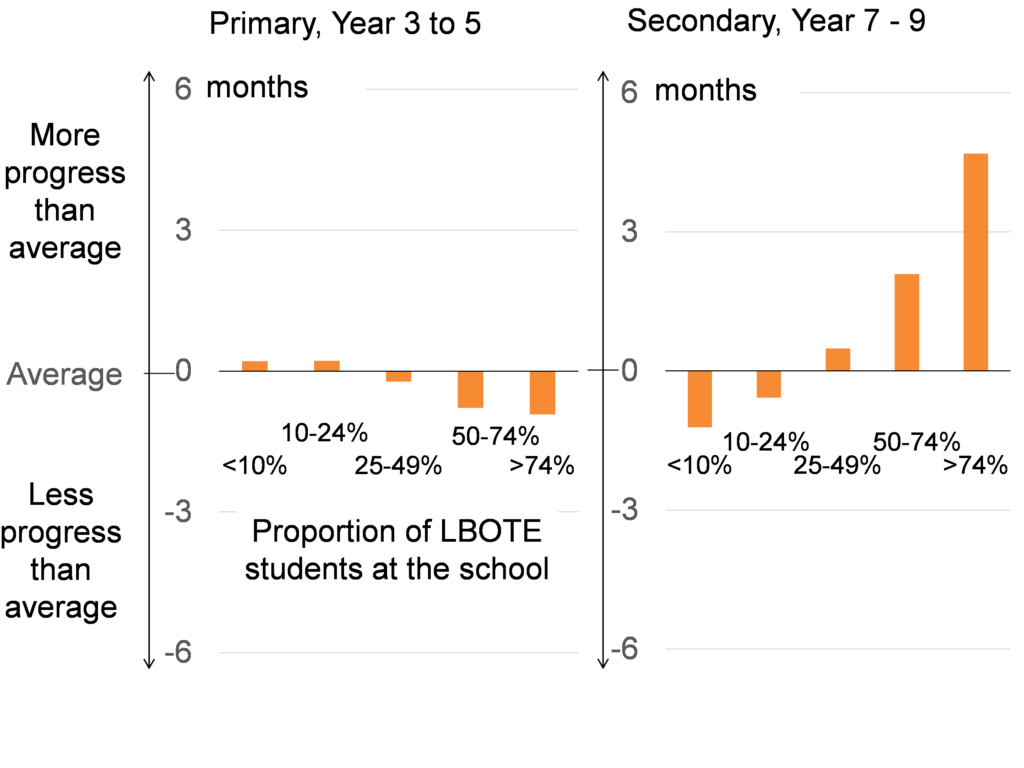
Task: Click the Secondary chart's 10-24% orange bar
Action: [768, 384]
